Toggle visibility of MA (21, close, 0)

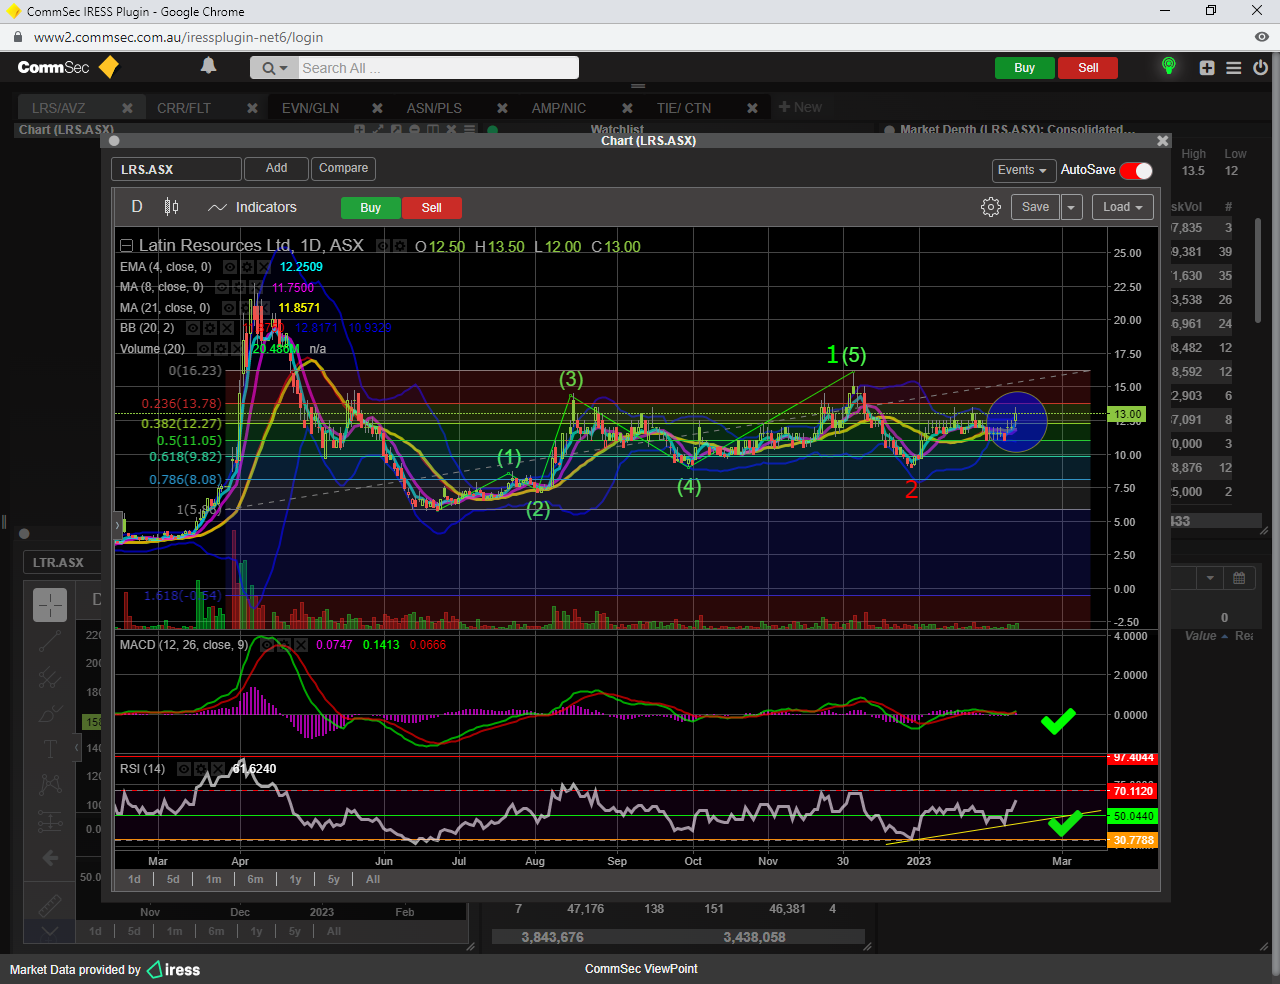229,308
